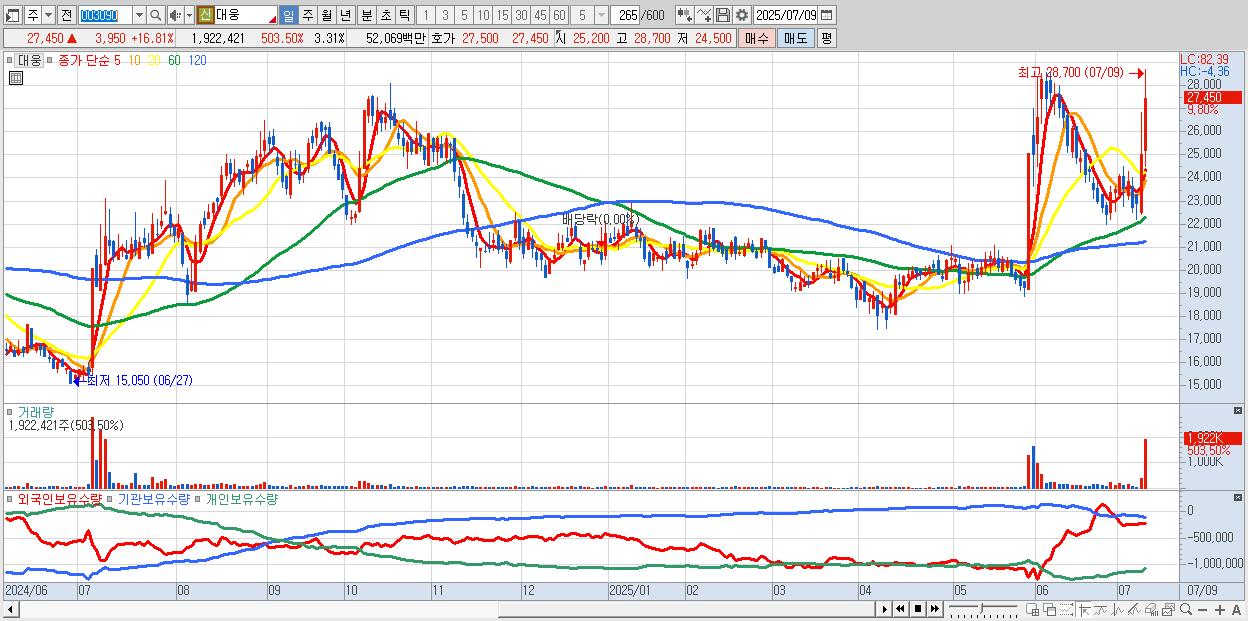This screenshot has width=1248, height=621.
Task: Select yearly 년 period toggle
Action: [x=345, y=15]
